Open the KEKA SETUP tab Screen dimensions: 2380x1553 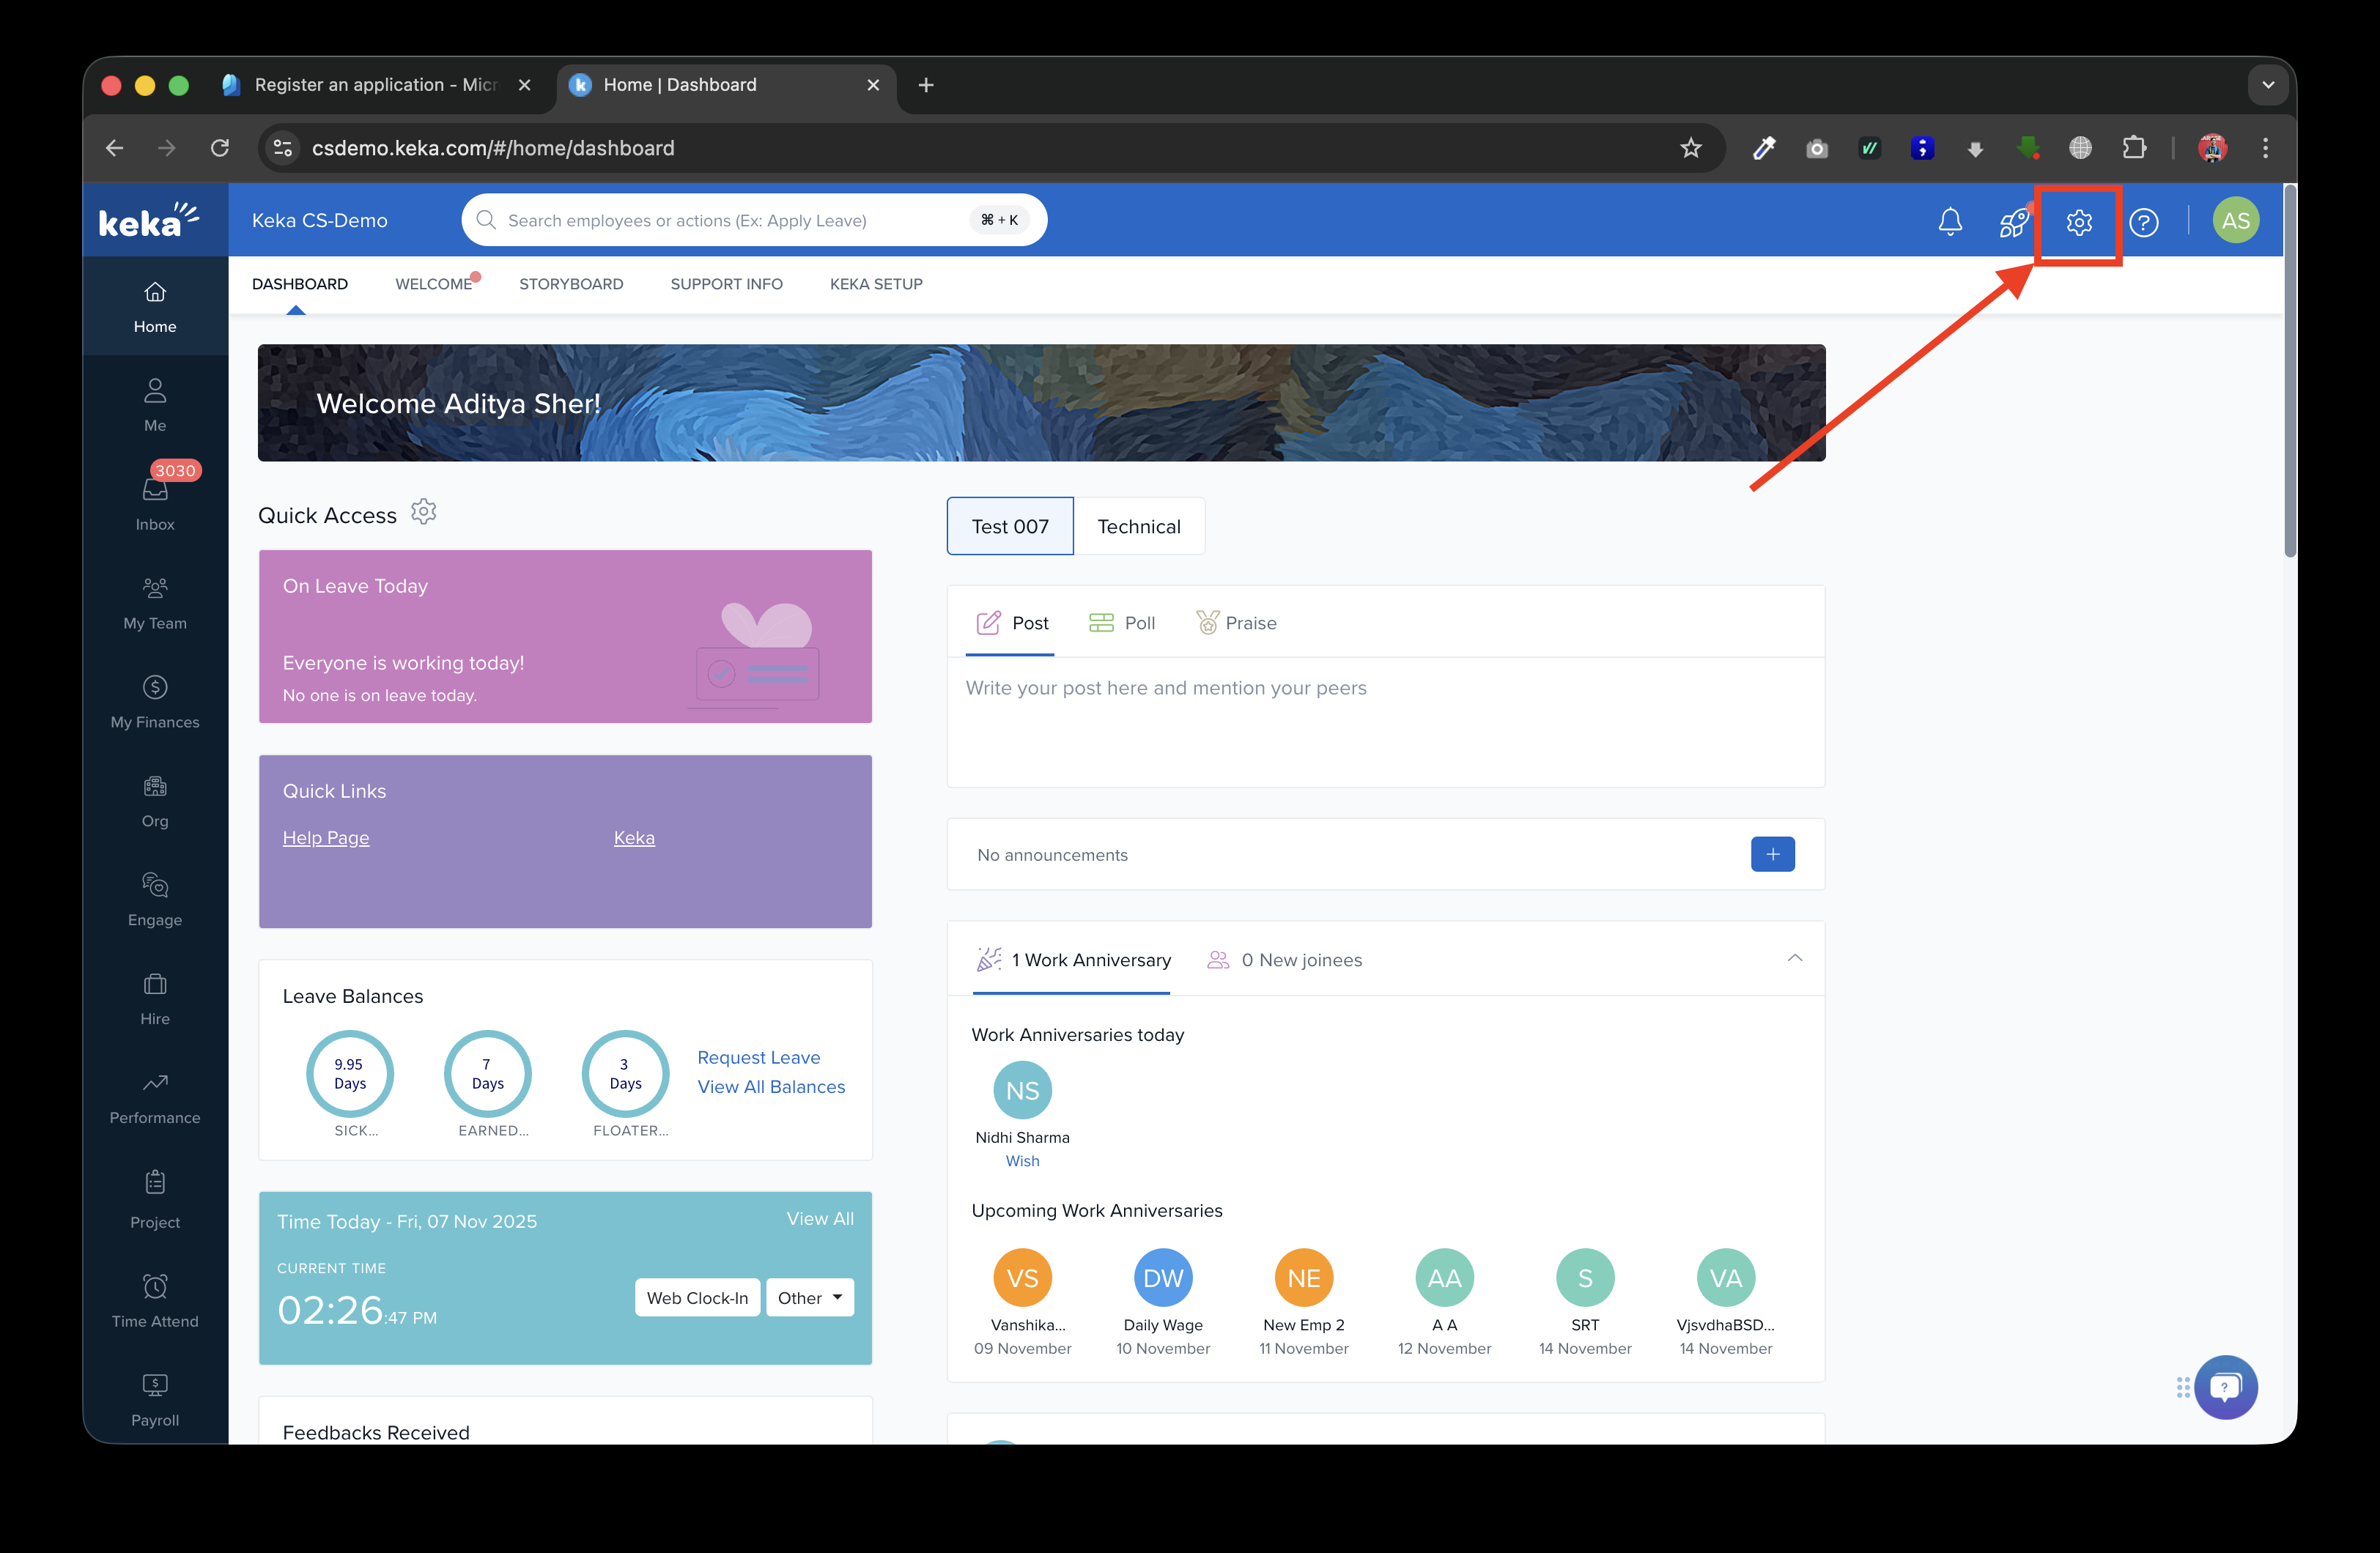click(876, 284)
